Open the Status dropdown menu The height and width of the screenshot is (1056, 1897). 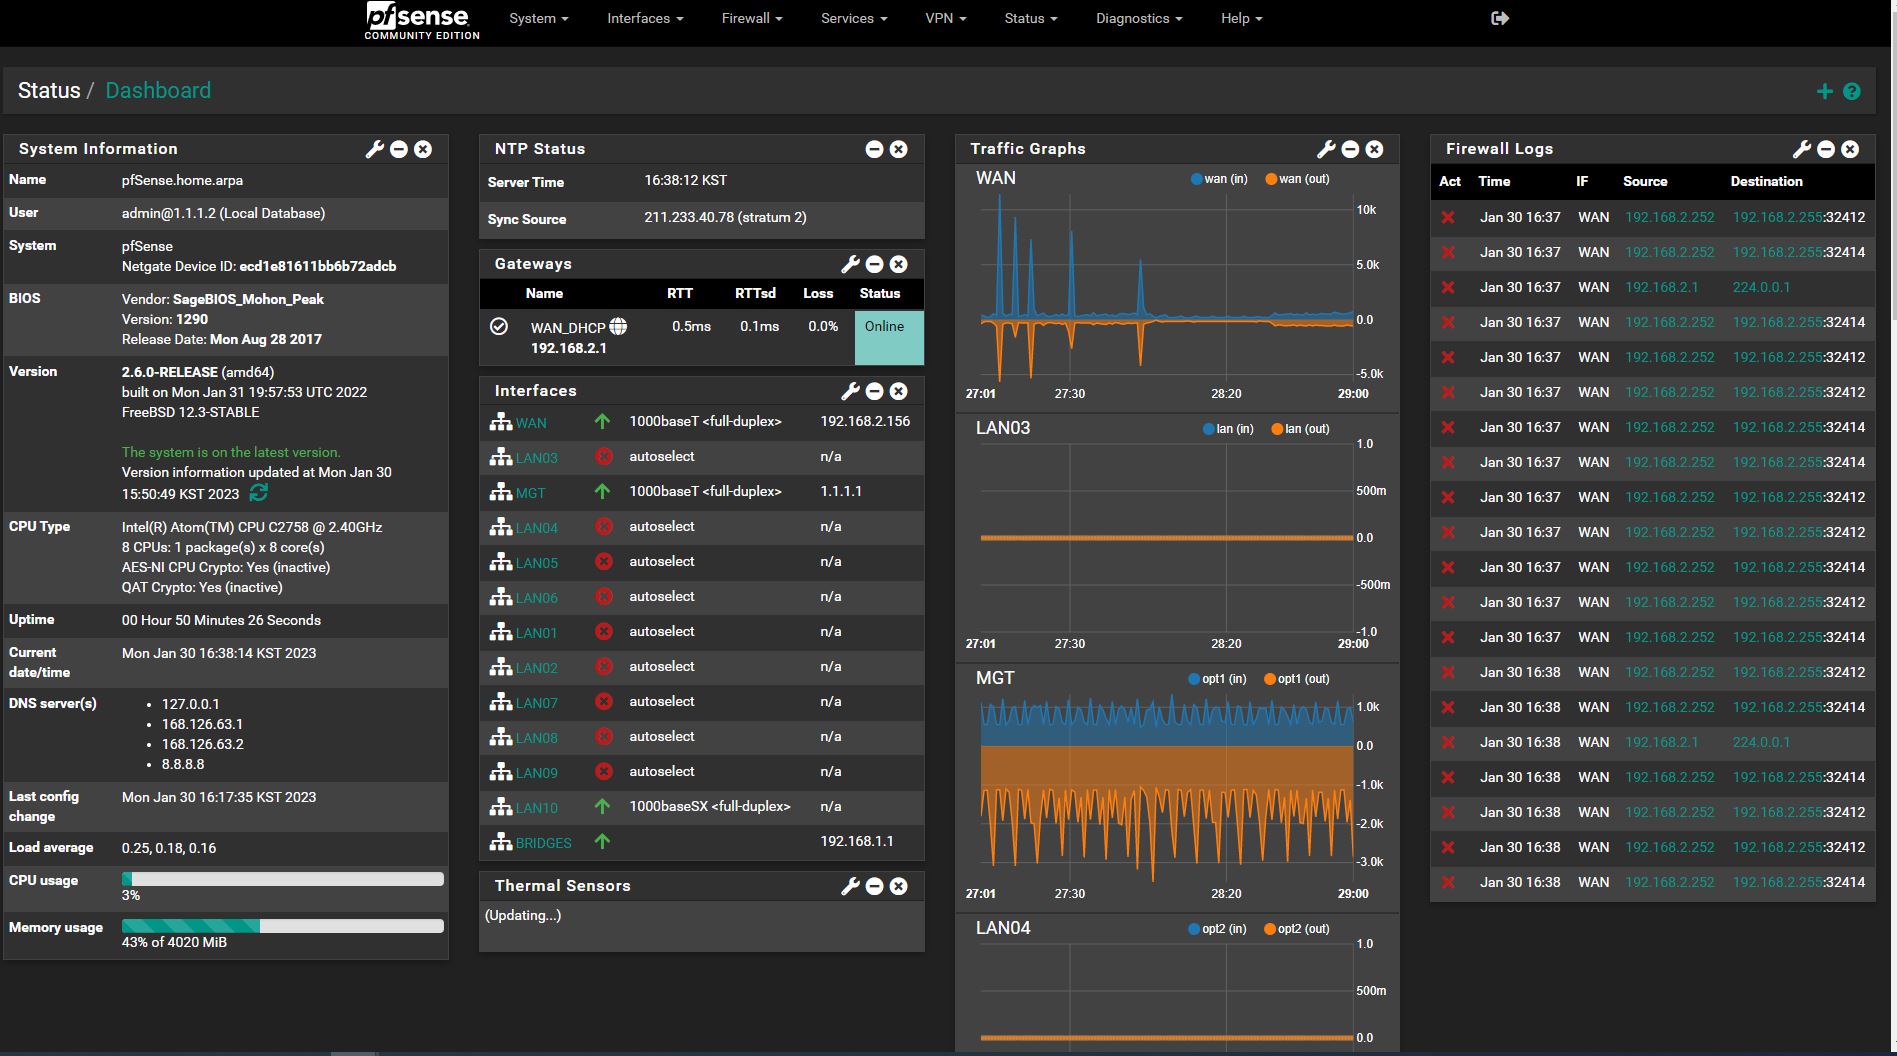coord(1030,18)
